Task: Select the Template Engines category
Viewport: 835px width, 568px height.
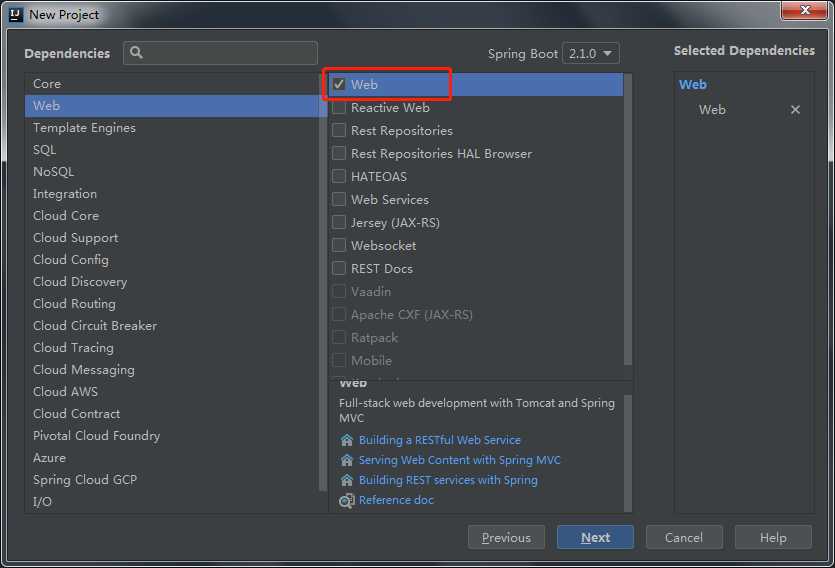Action: [172, 128]
